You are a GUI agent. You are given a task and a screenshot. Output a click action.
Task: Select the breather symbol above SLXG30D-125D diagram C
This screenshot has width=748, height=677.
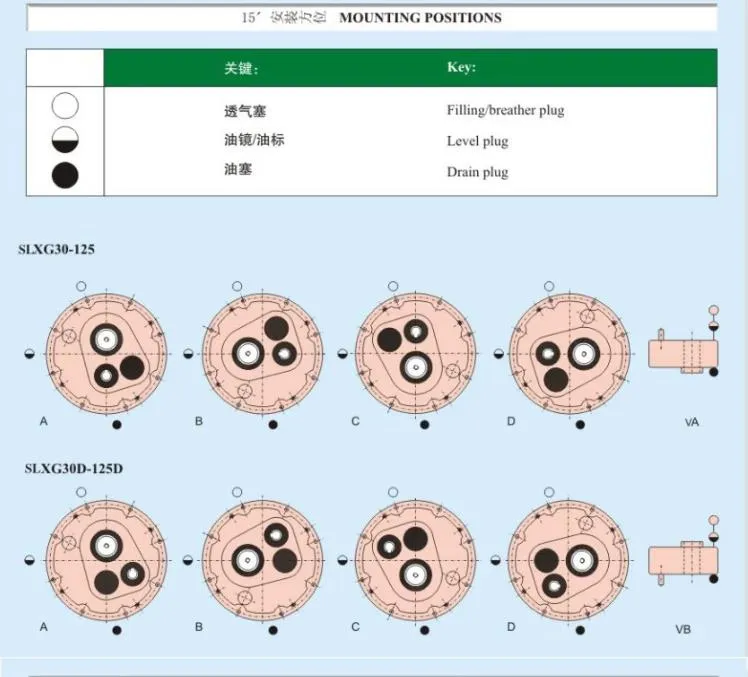point(393,492)
